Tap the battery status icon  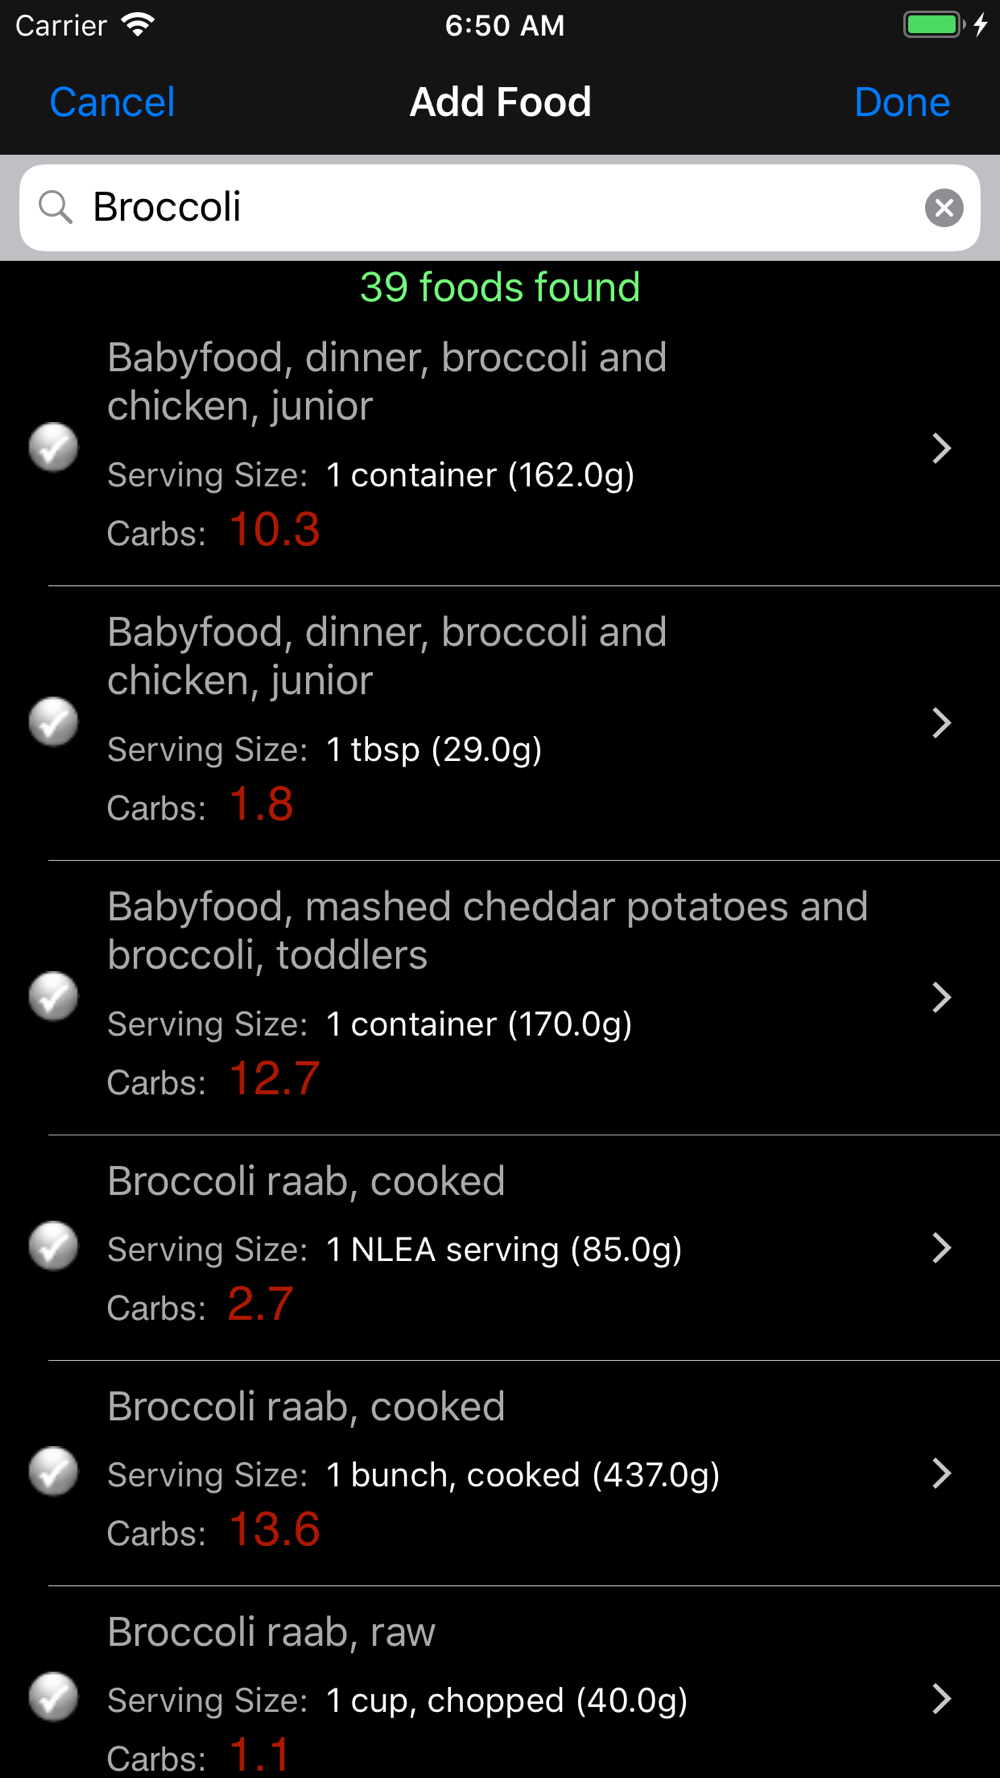(933, 25)
